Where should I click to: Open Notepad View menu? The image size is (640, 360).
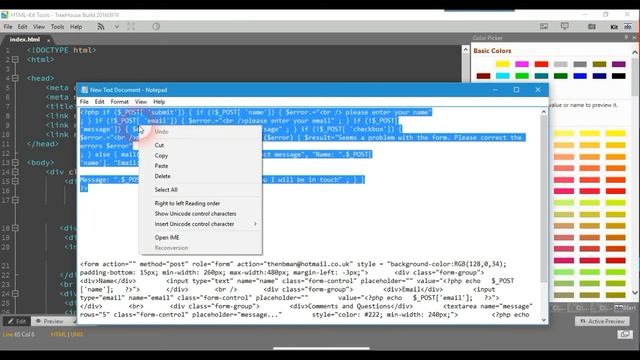(x=140, y=102)
